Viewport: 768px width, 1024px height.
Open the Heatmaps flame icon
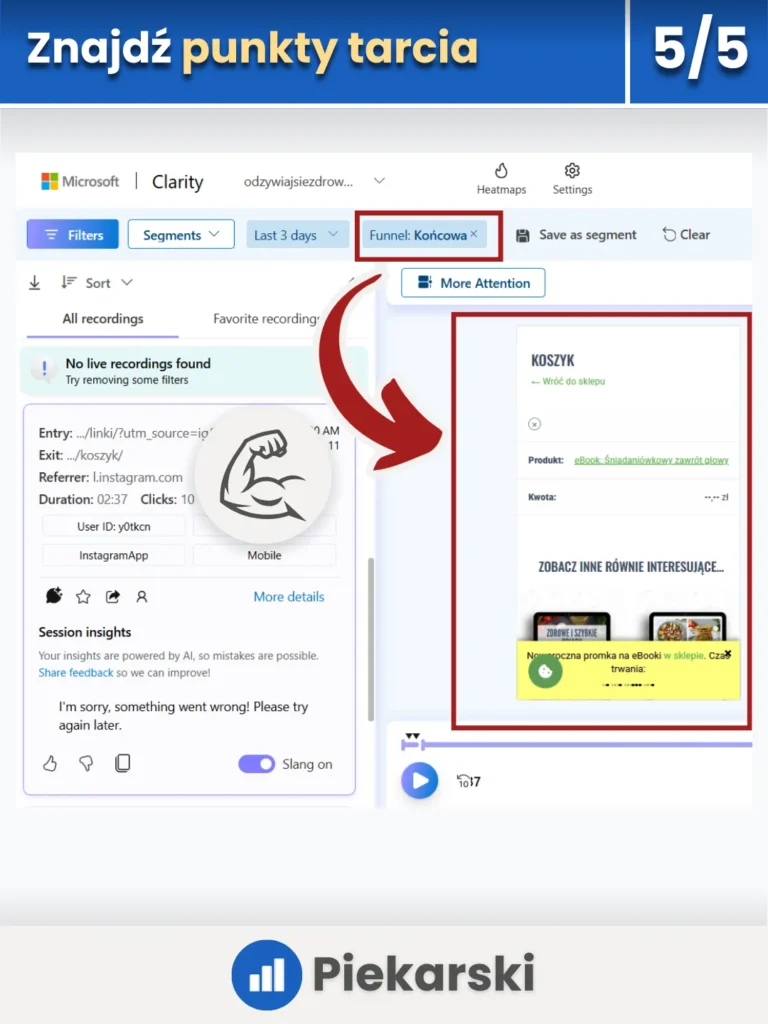click(501, 170)
